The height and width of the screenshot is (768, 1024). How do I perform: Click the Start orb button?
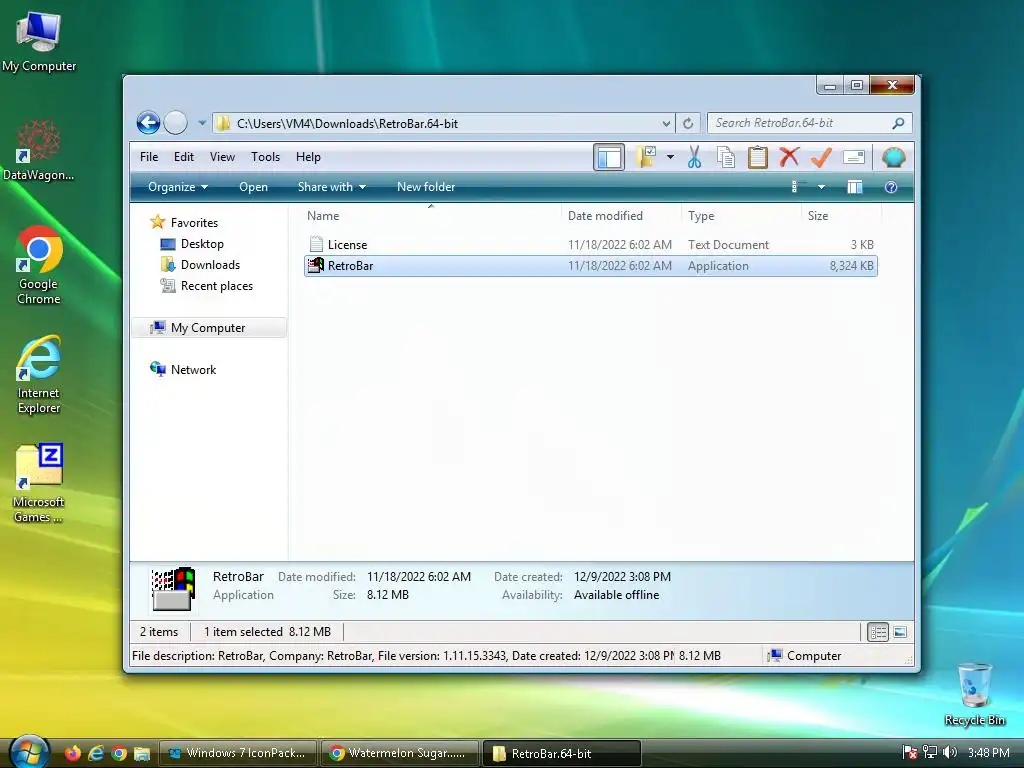coord(29,752)
